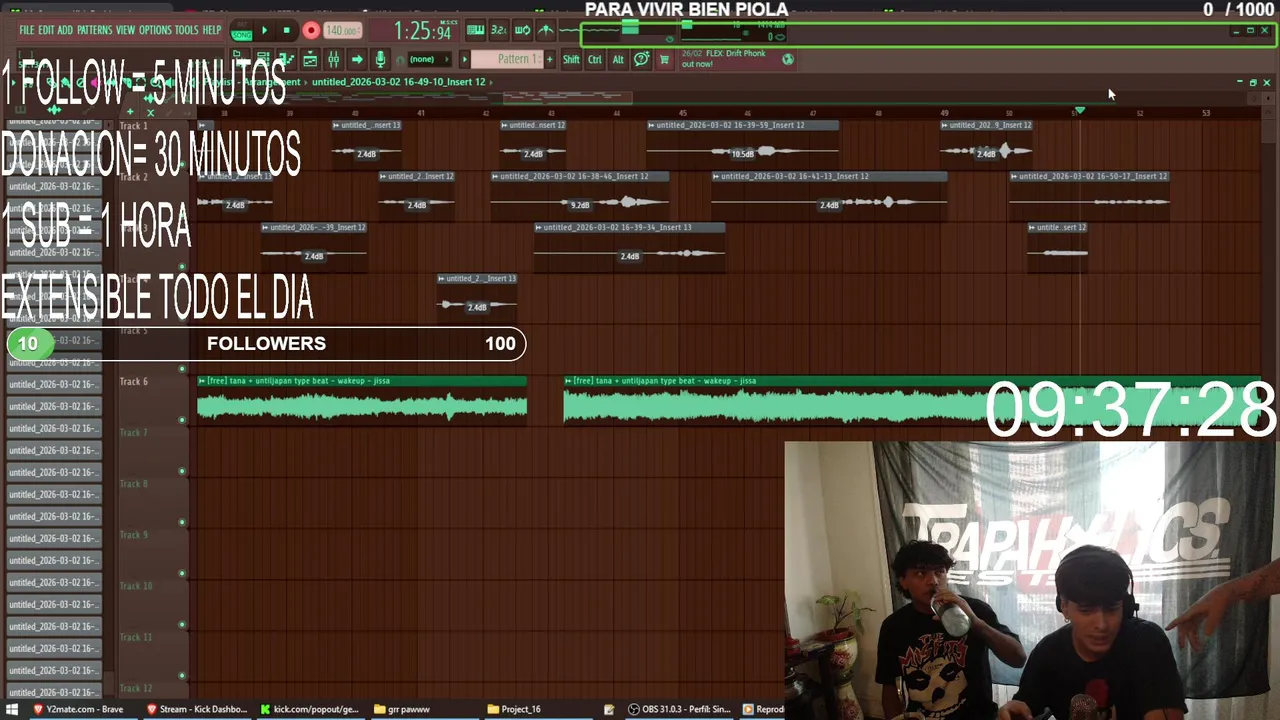
Task: Click the globe icon in news panel
Action: (x=787, y=59)
